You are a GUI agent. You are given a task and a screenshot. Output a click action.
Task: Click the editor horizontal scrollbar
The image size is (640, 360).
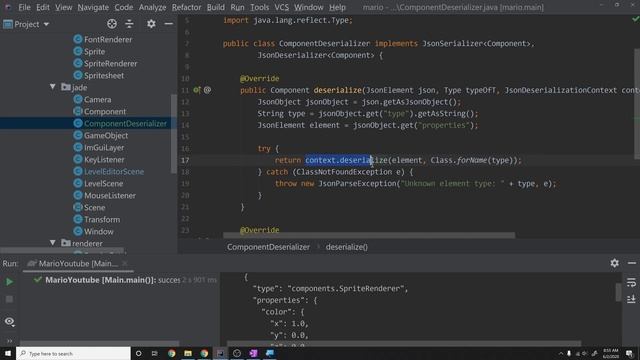(x=369, y=236)
